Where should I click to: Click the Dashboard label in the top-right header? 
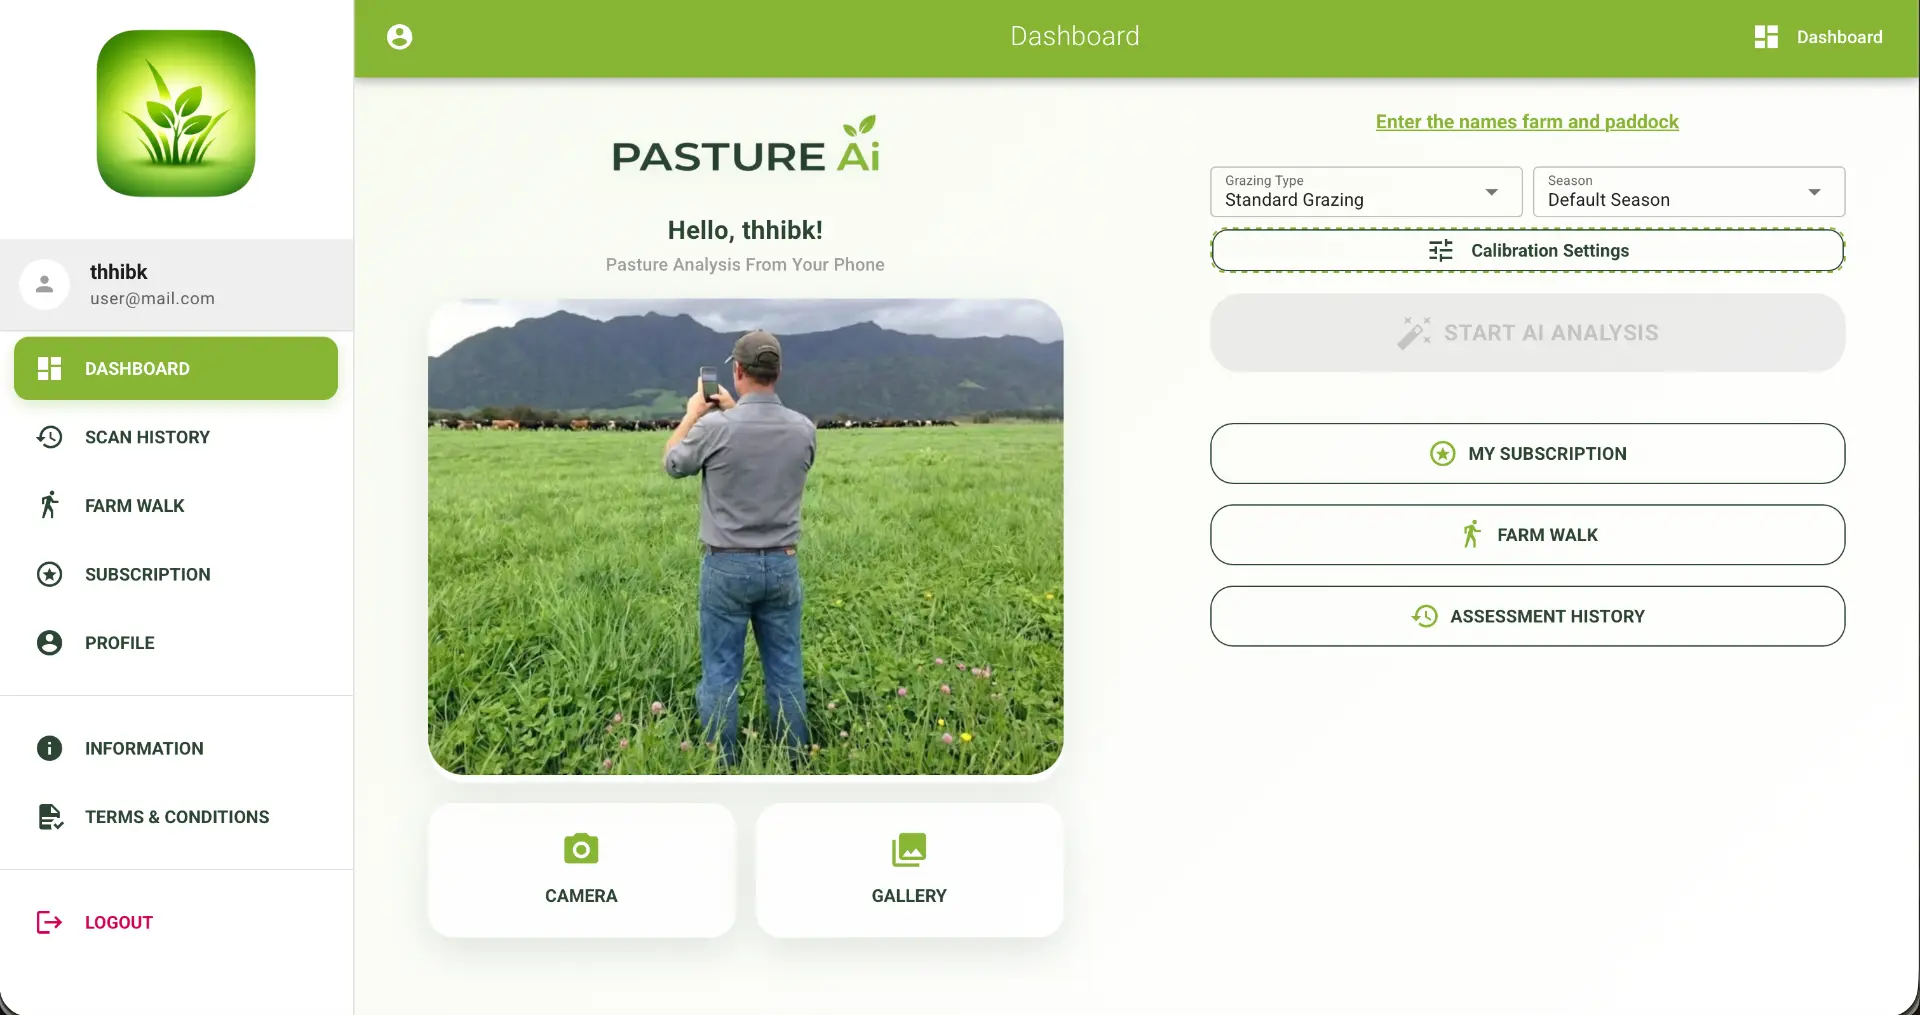point(1839,37)
